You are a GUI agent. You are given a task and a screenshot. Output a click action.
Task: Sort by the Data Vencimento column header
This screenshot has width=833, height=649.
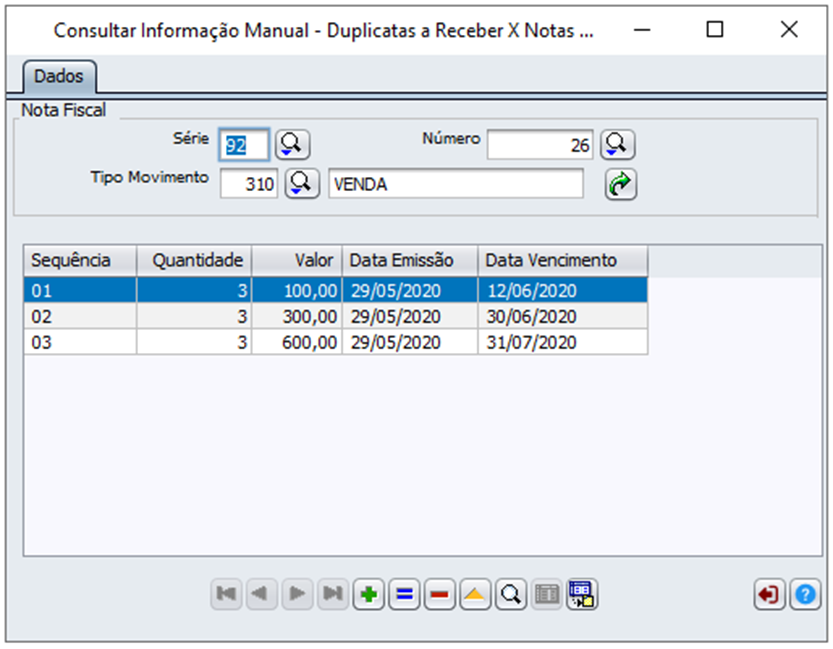coord(563,260)
